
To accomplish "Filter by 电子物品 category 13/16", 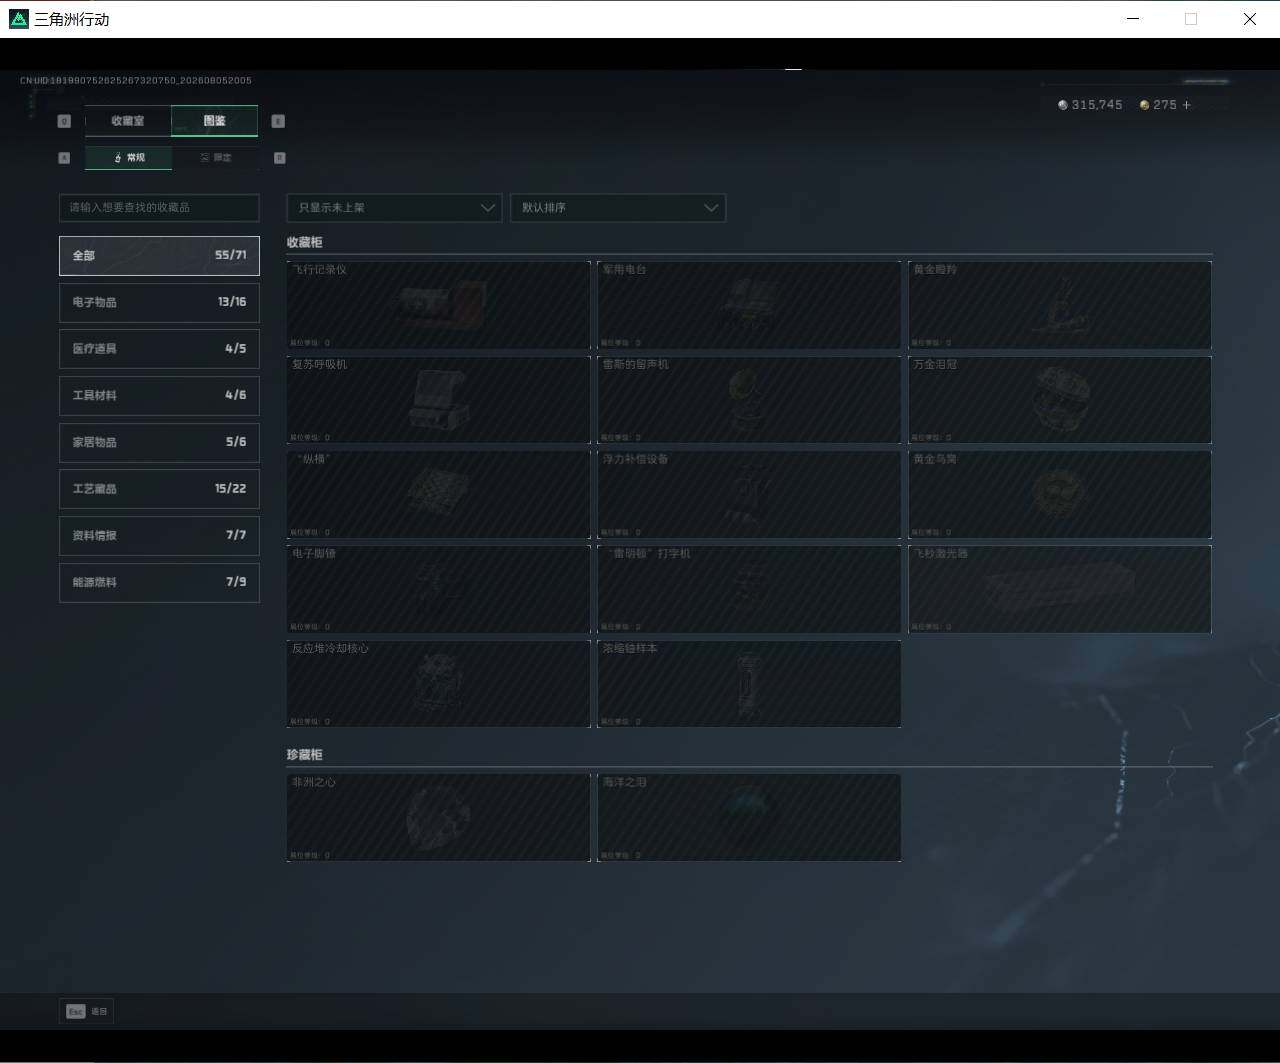I will coord(159,302).
